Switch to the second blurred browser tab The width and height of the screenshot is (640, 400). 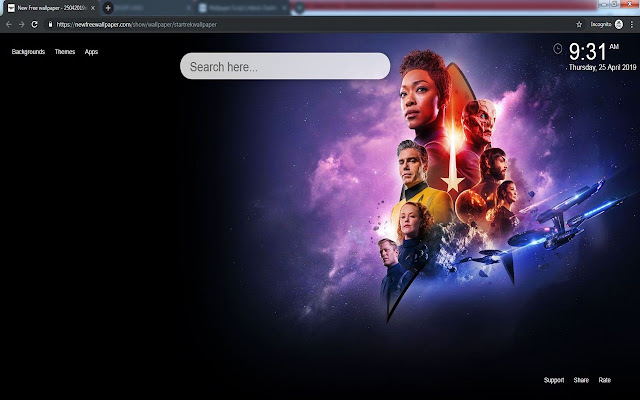(243, 8)
